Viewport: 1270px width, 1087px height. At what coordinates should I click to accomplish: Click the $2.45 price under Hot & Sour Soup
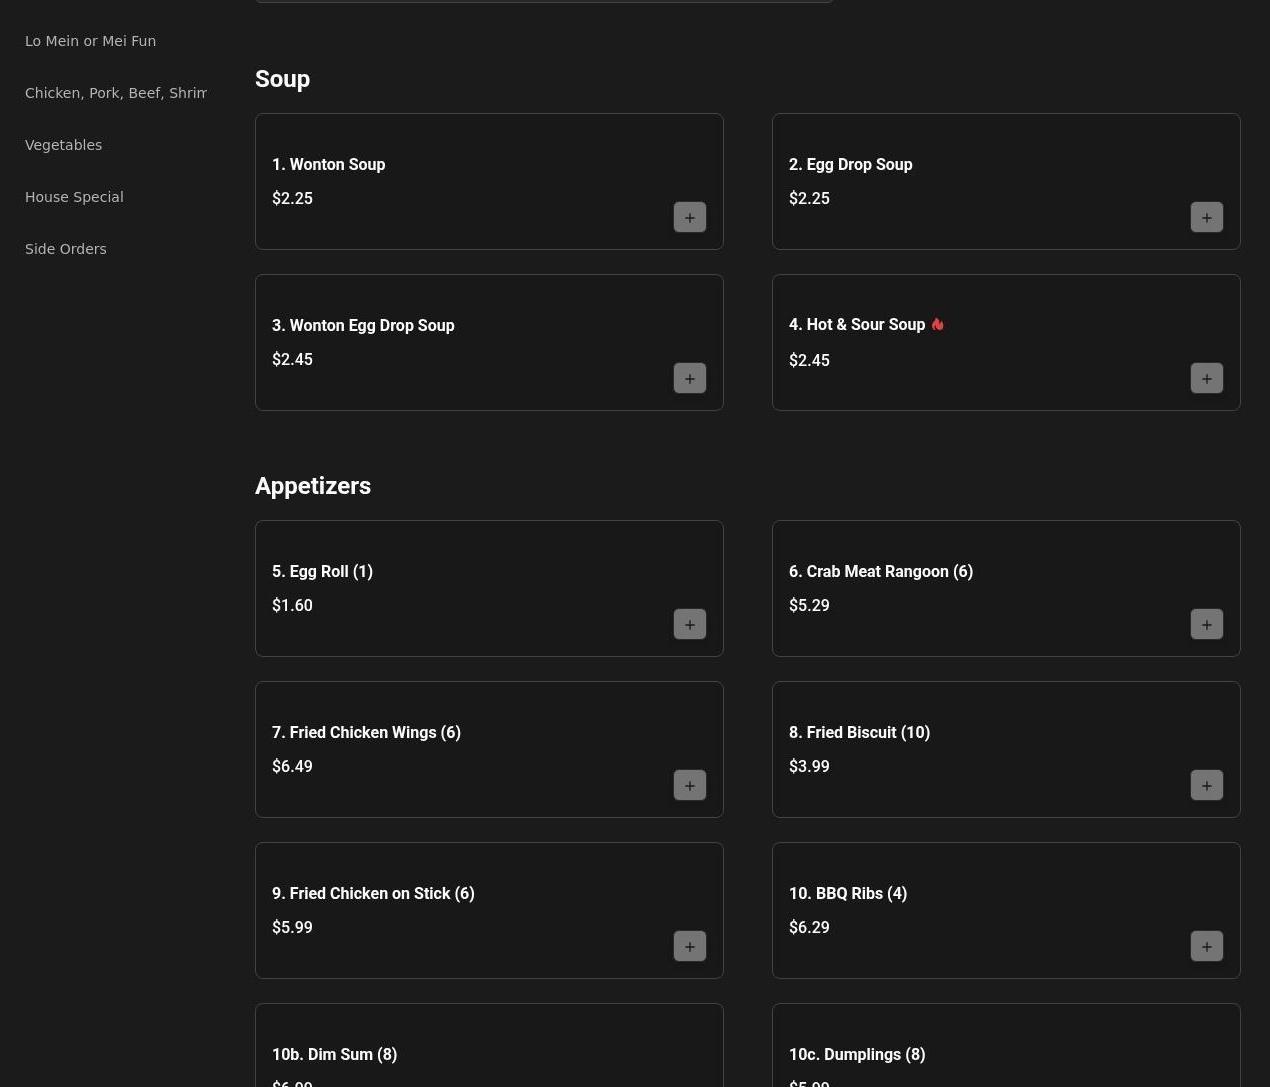click(809, 360)
